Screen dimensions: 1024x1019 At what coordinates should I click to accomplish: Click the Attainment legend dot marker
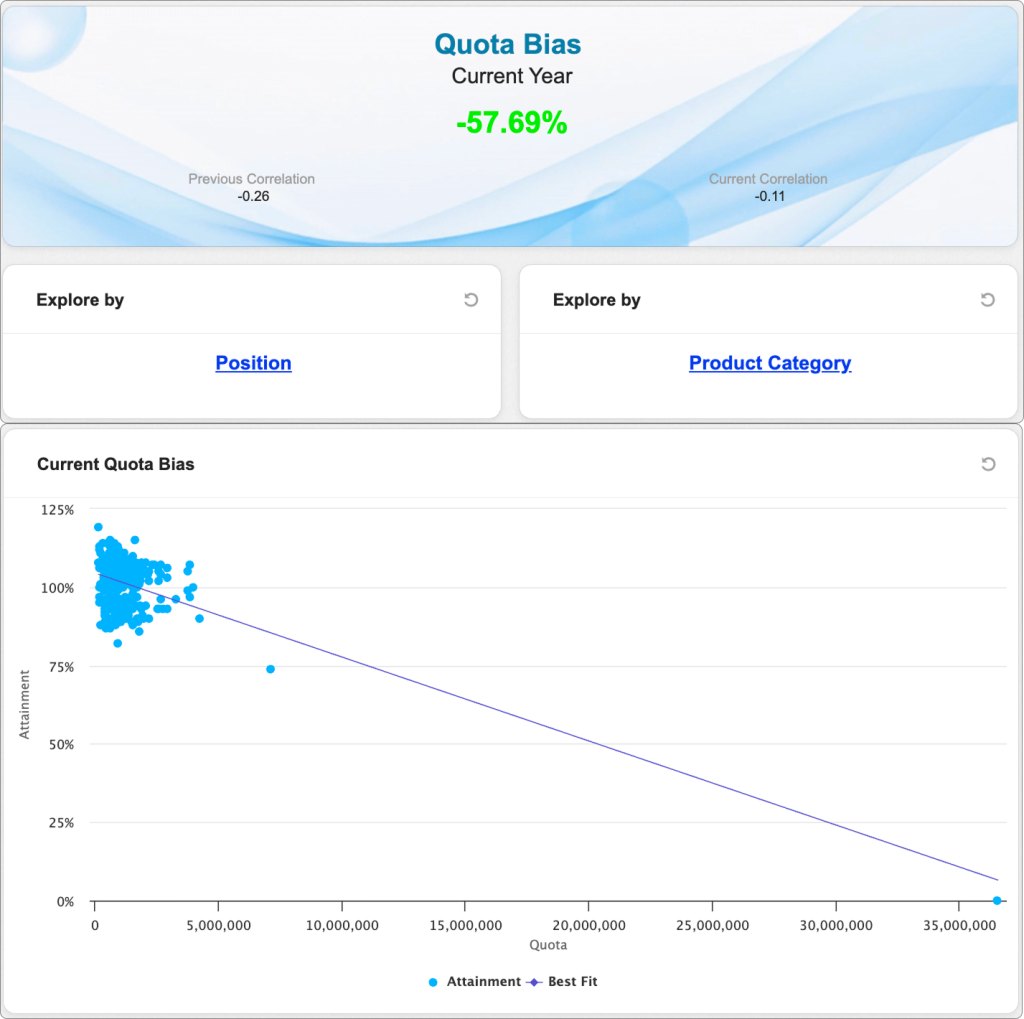tap(433, 982)
